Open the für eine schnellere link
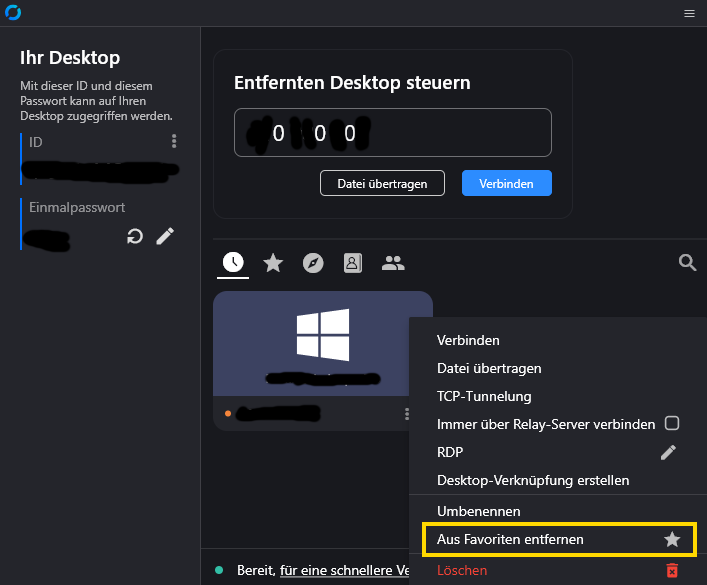Viewport: 707px width, 585px height. click(x=344, y=571)
